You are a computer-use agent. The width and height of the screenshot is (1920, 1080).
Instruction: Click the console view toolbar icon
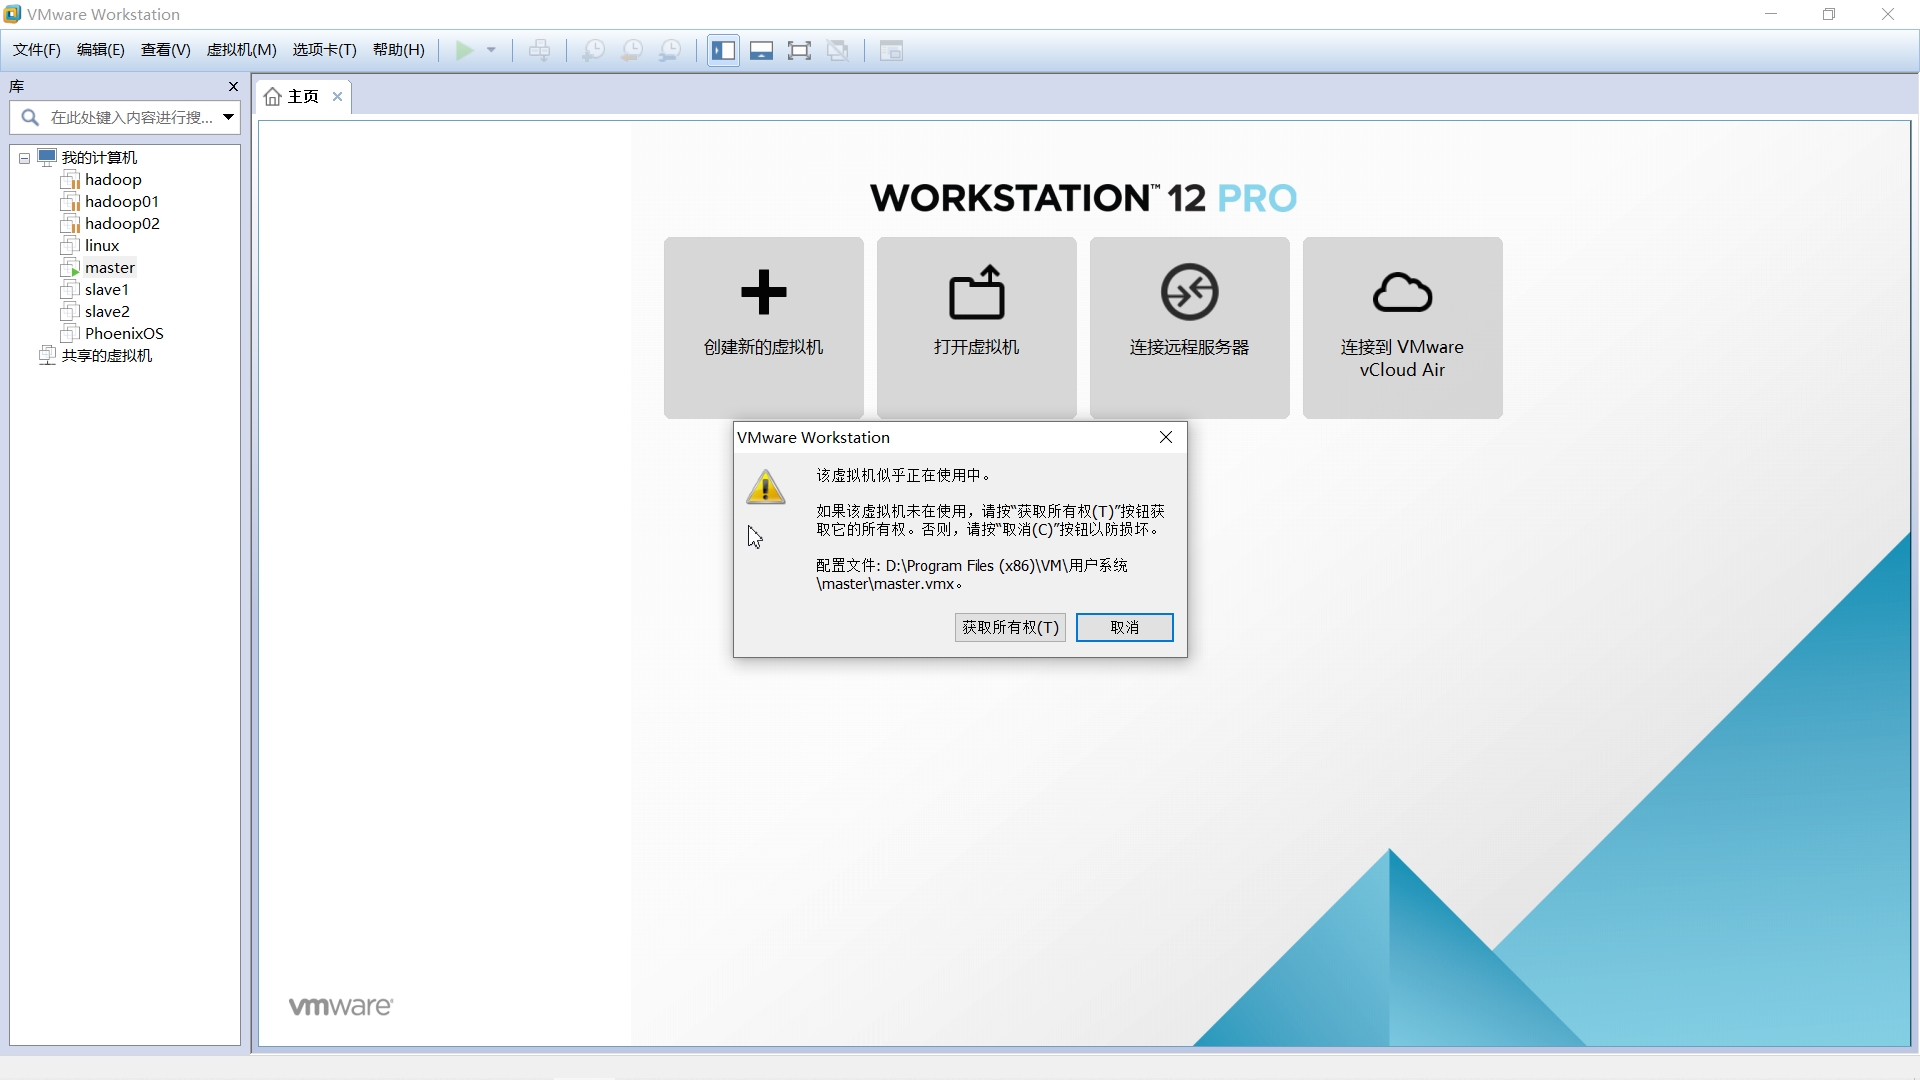pyautogui.click(x=891, y=50)
